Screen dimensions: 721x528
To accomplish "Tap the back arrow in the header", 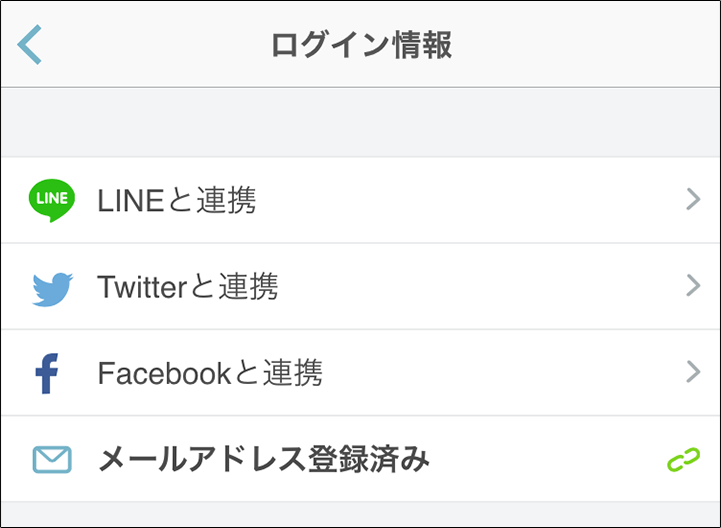I will pos(31,46).
